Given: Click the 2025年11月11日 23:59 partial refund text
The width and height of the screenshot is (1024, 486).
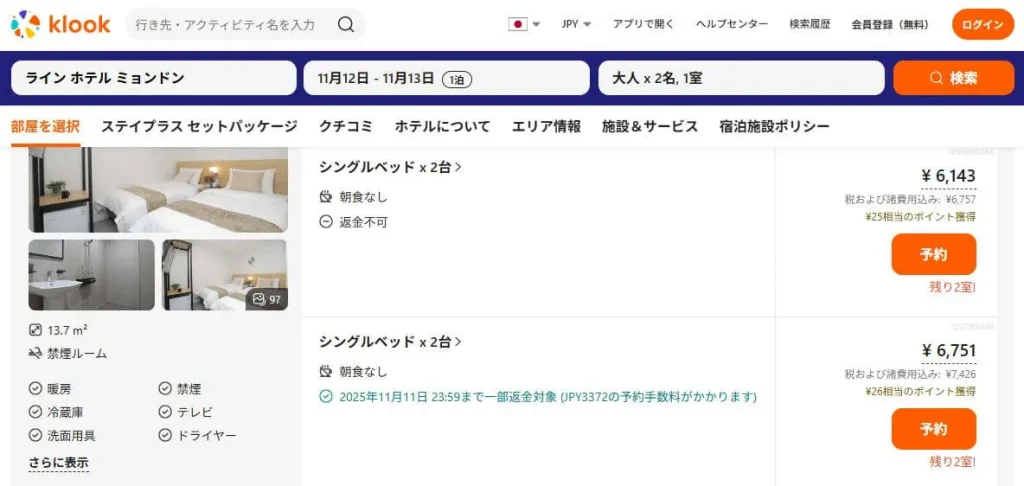Looking at the screenshot, I should coord(548,397).
